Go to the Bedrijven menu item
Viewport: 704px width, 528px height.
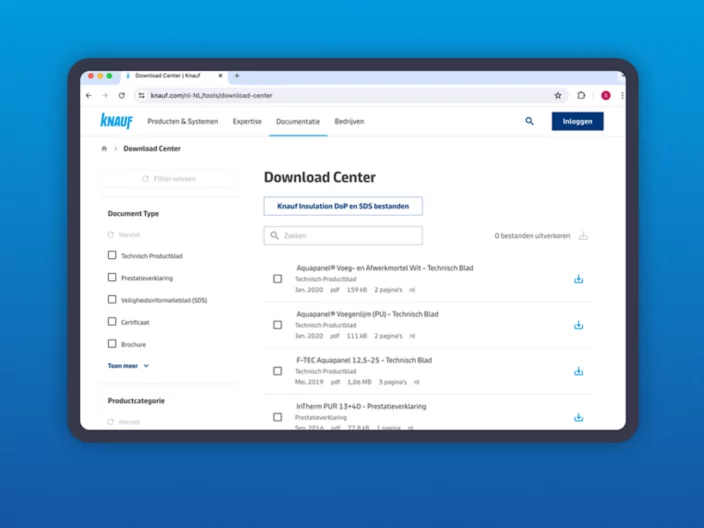pos(349,121)
